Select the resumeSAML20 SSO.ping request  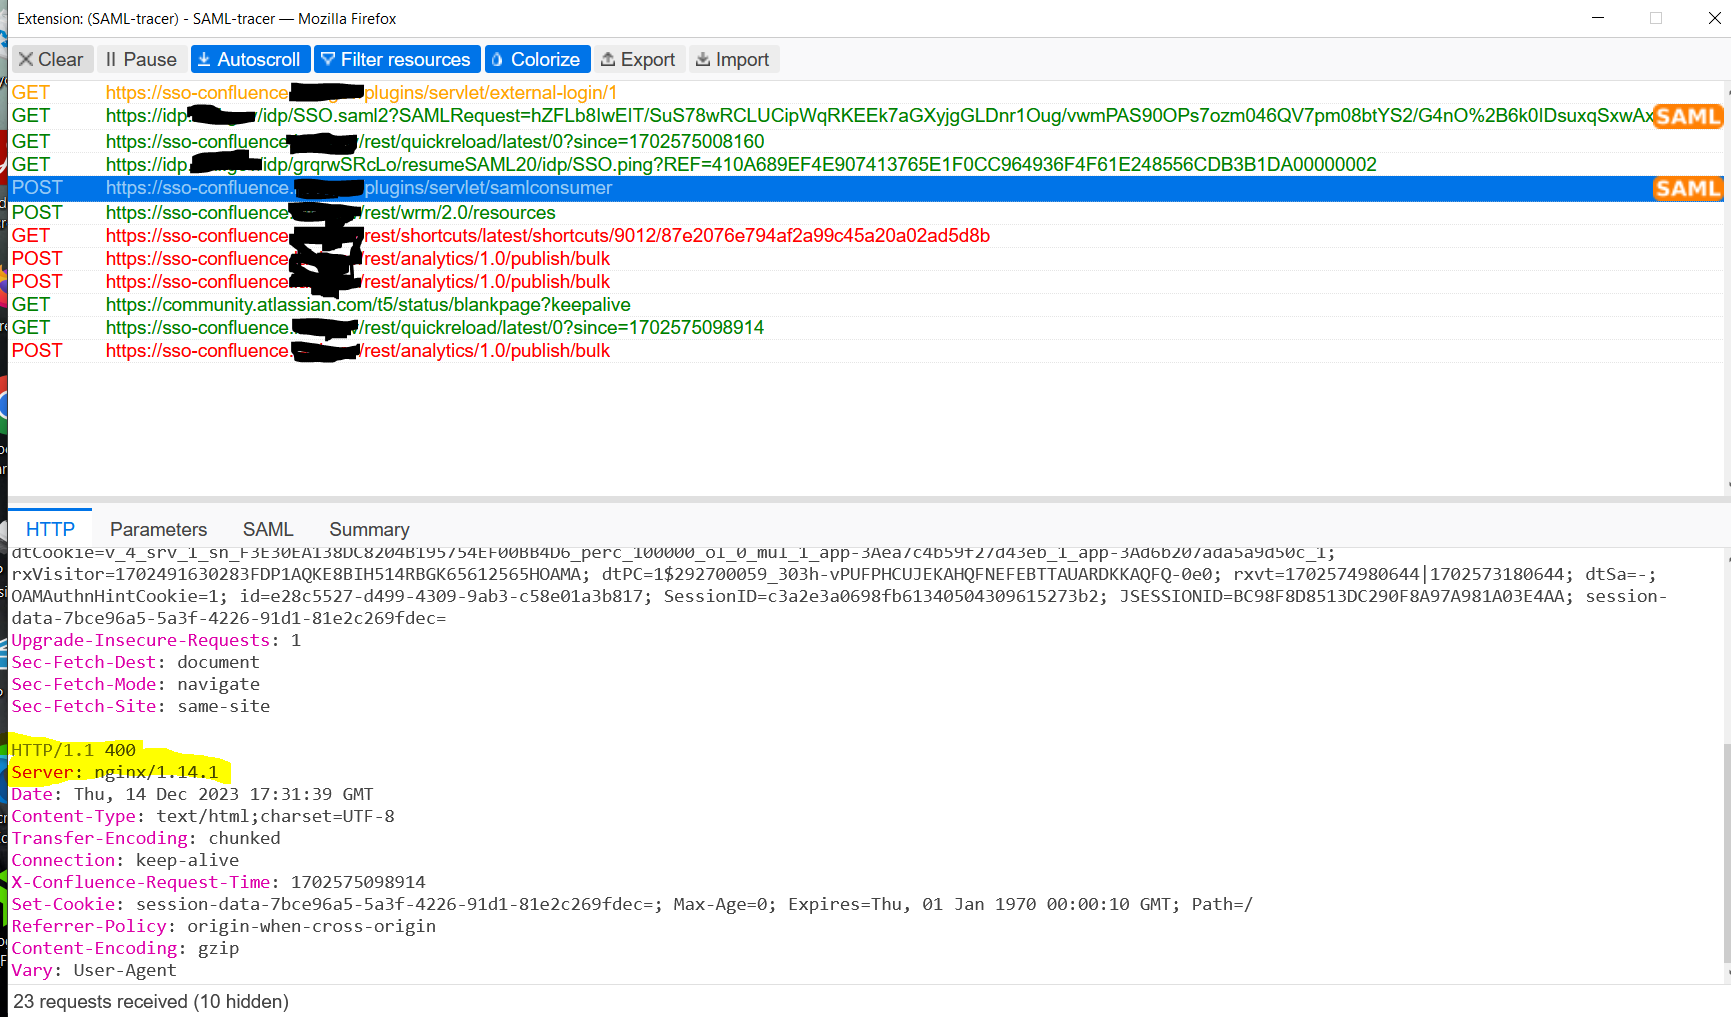(x=866, y=165)
